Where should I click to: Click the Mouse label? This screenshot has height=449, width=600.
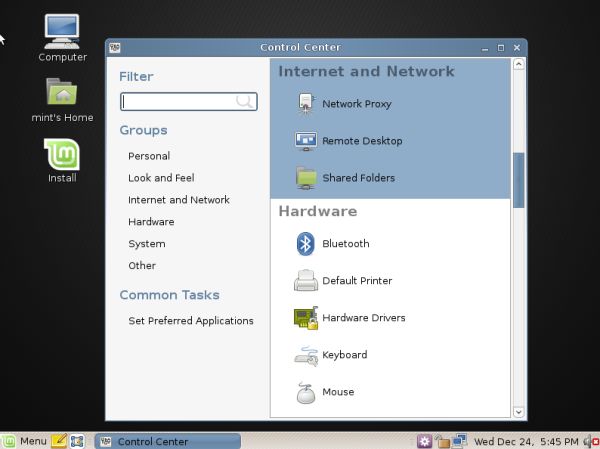[x=338, y=392]
